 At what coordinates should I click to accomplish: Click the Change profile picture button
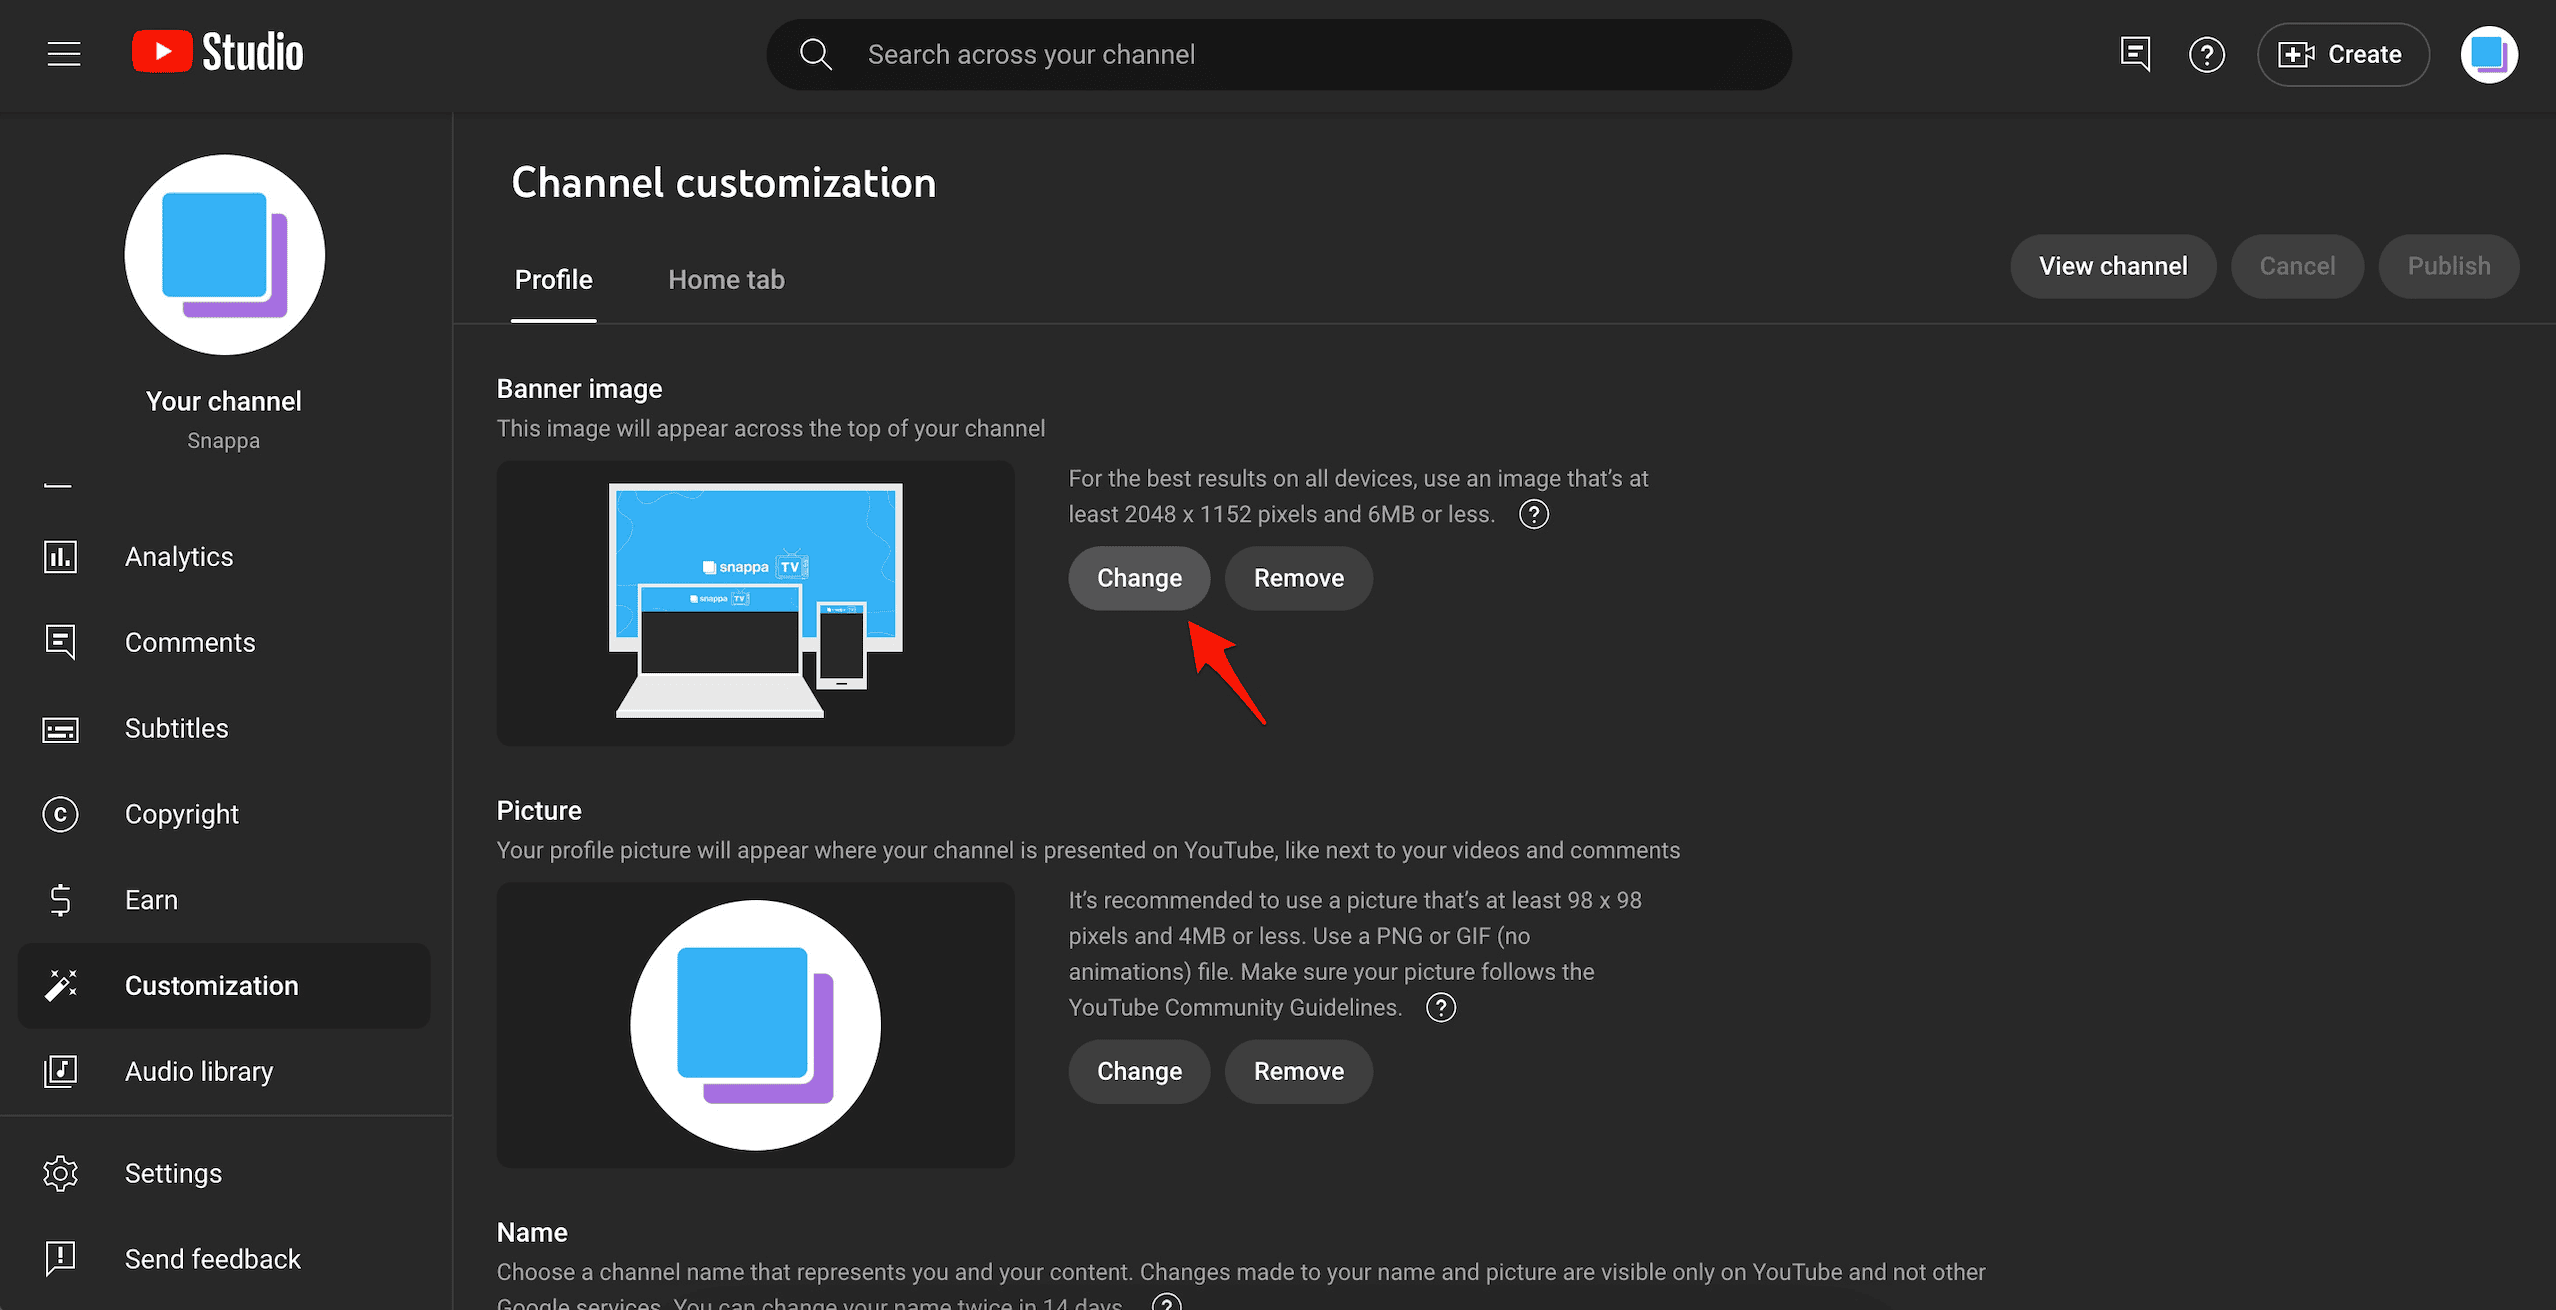click(x=1139, y=1071)
